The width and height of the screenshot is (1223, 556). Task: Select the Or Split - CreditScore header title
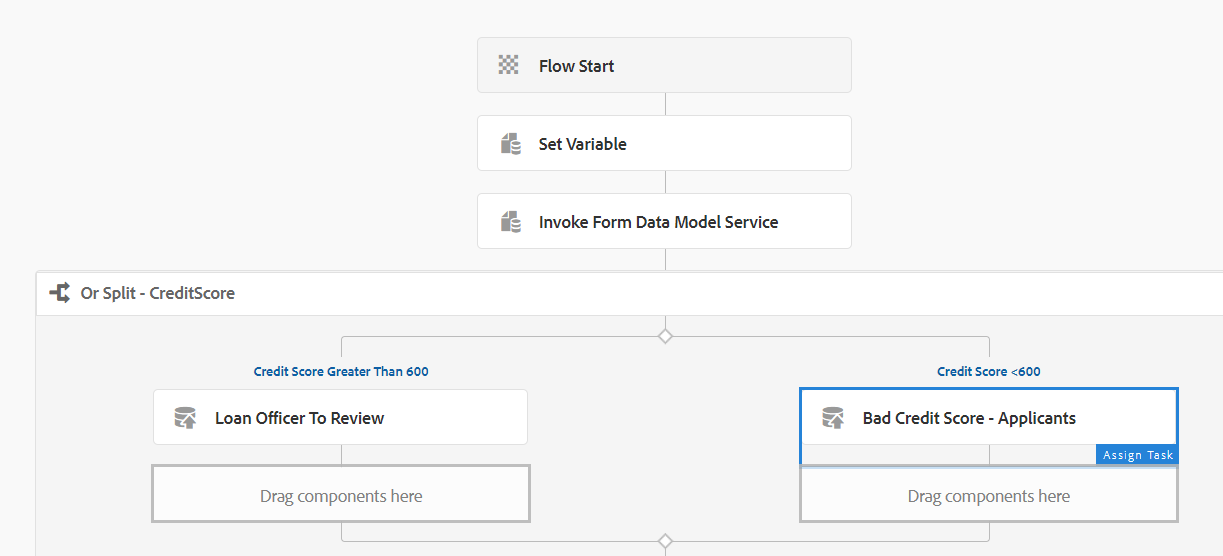click(x=158, y=293)
